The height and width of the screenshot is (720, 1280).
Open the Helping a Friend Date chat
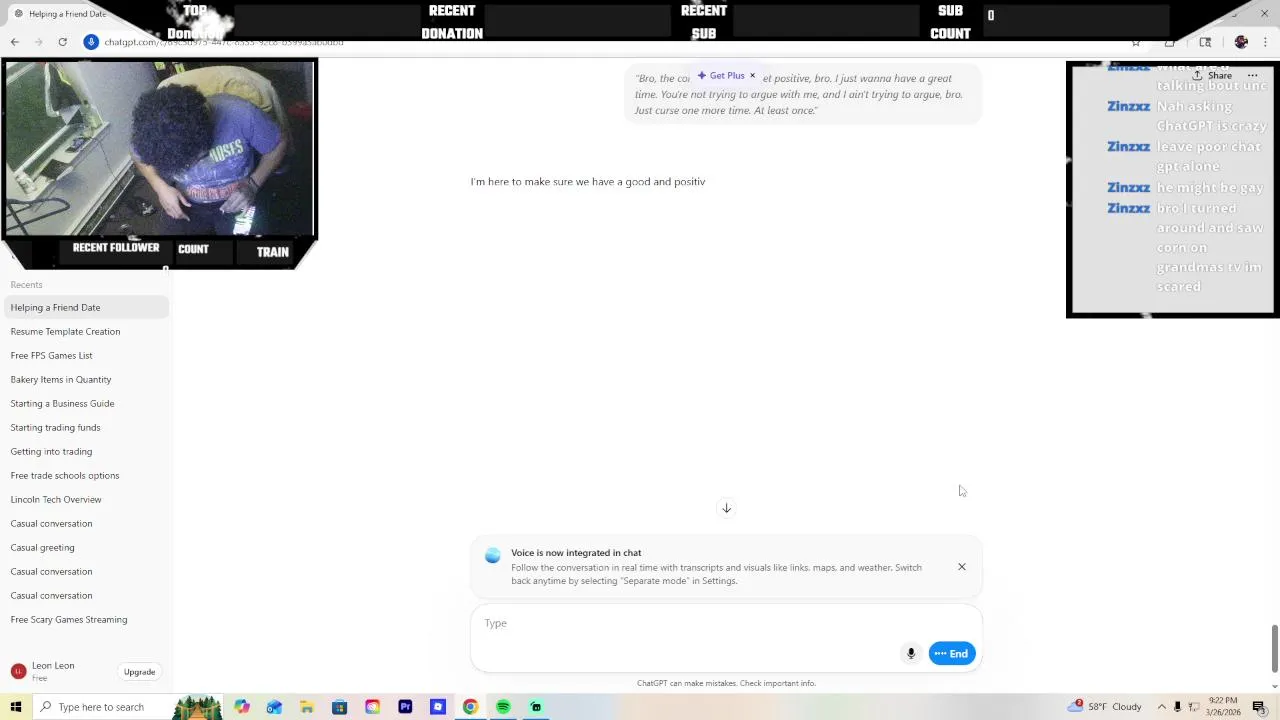[86, 308]
